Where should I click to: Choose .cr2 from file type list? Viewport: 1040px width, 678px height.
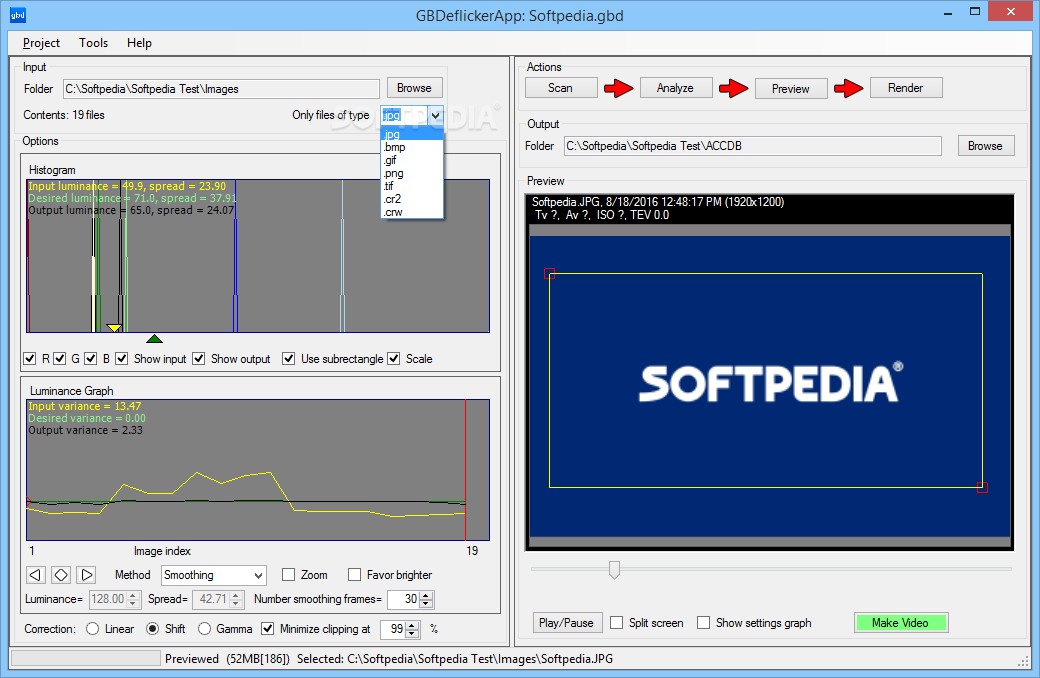pos(412,199)
